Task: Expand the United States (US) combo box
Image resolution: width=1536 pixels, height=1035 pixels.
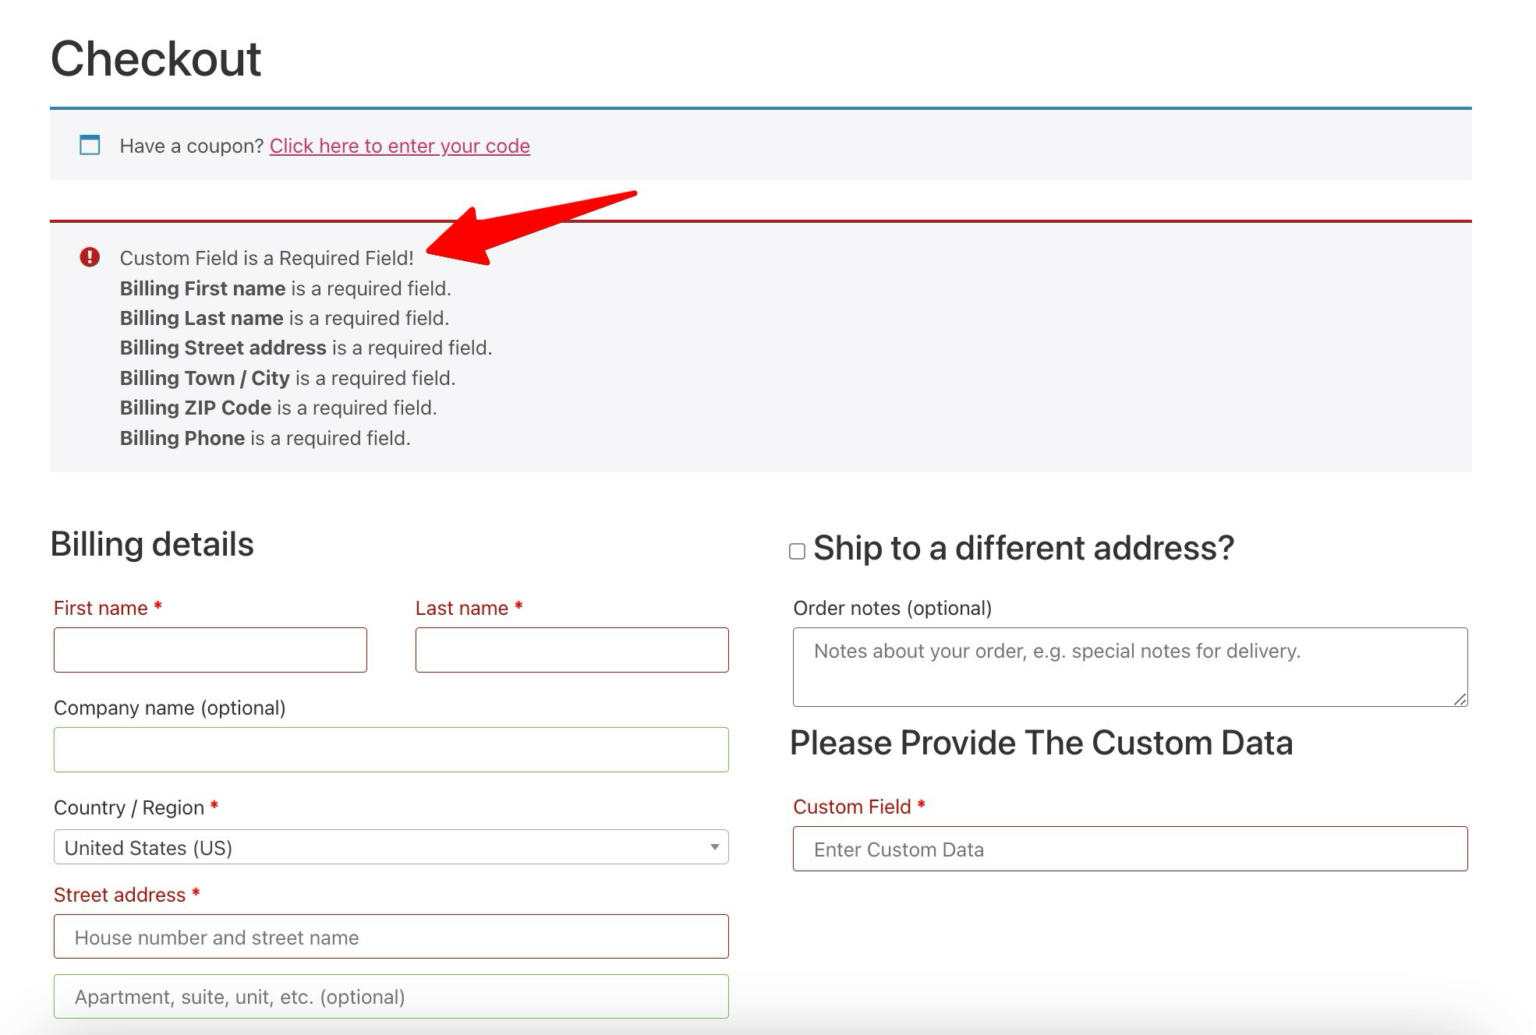Action: click(390, 847)
